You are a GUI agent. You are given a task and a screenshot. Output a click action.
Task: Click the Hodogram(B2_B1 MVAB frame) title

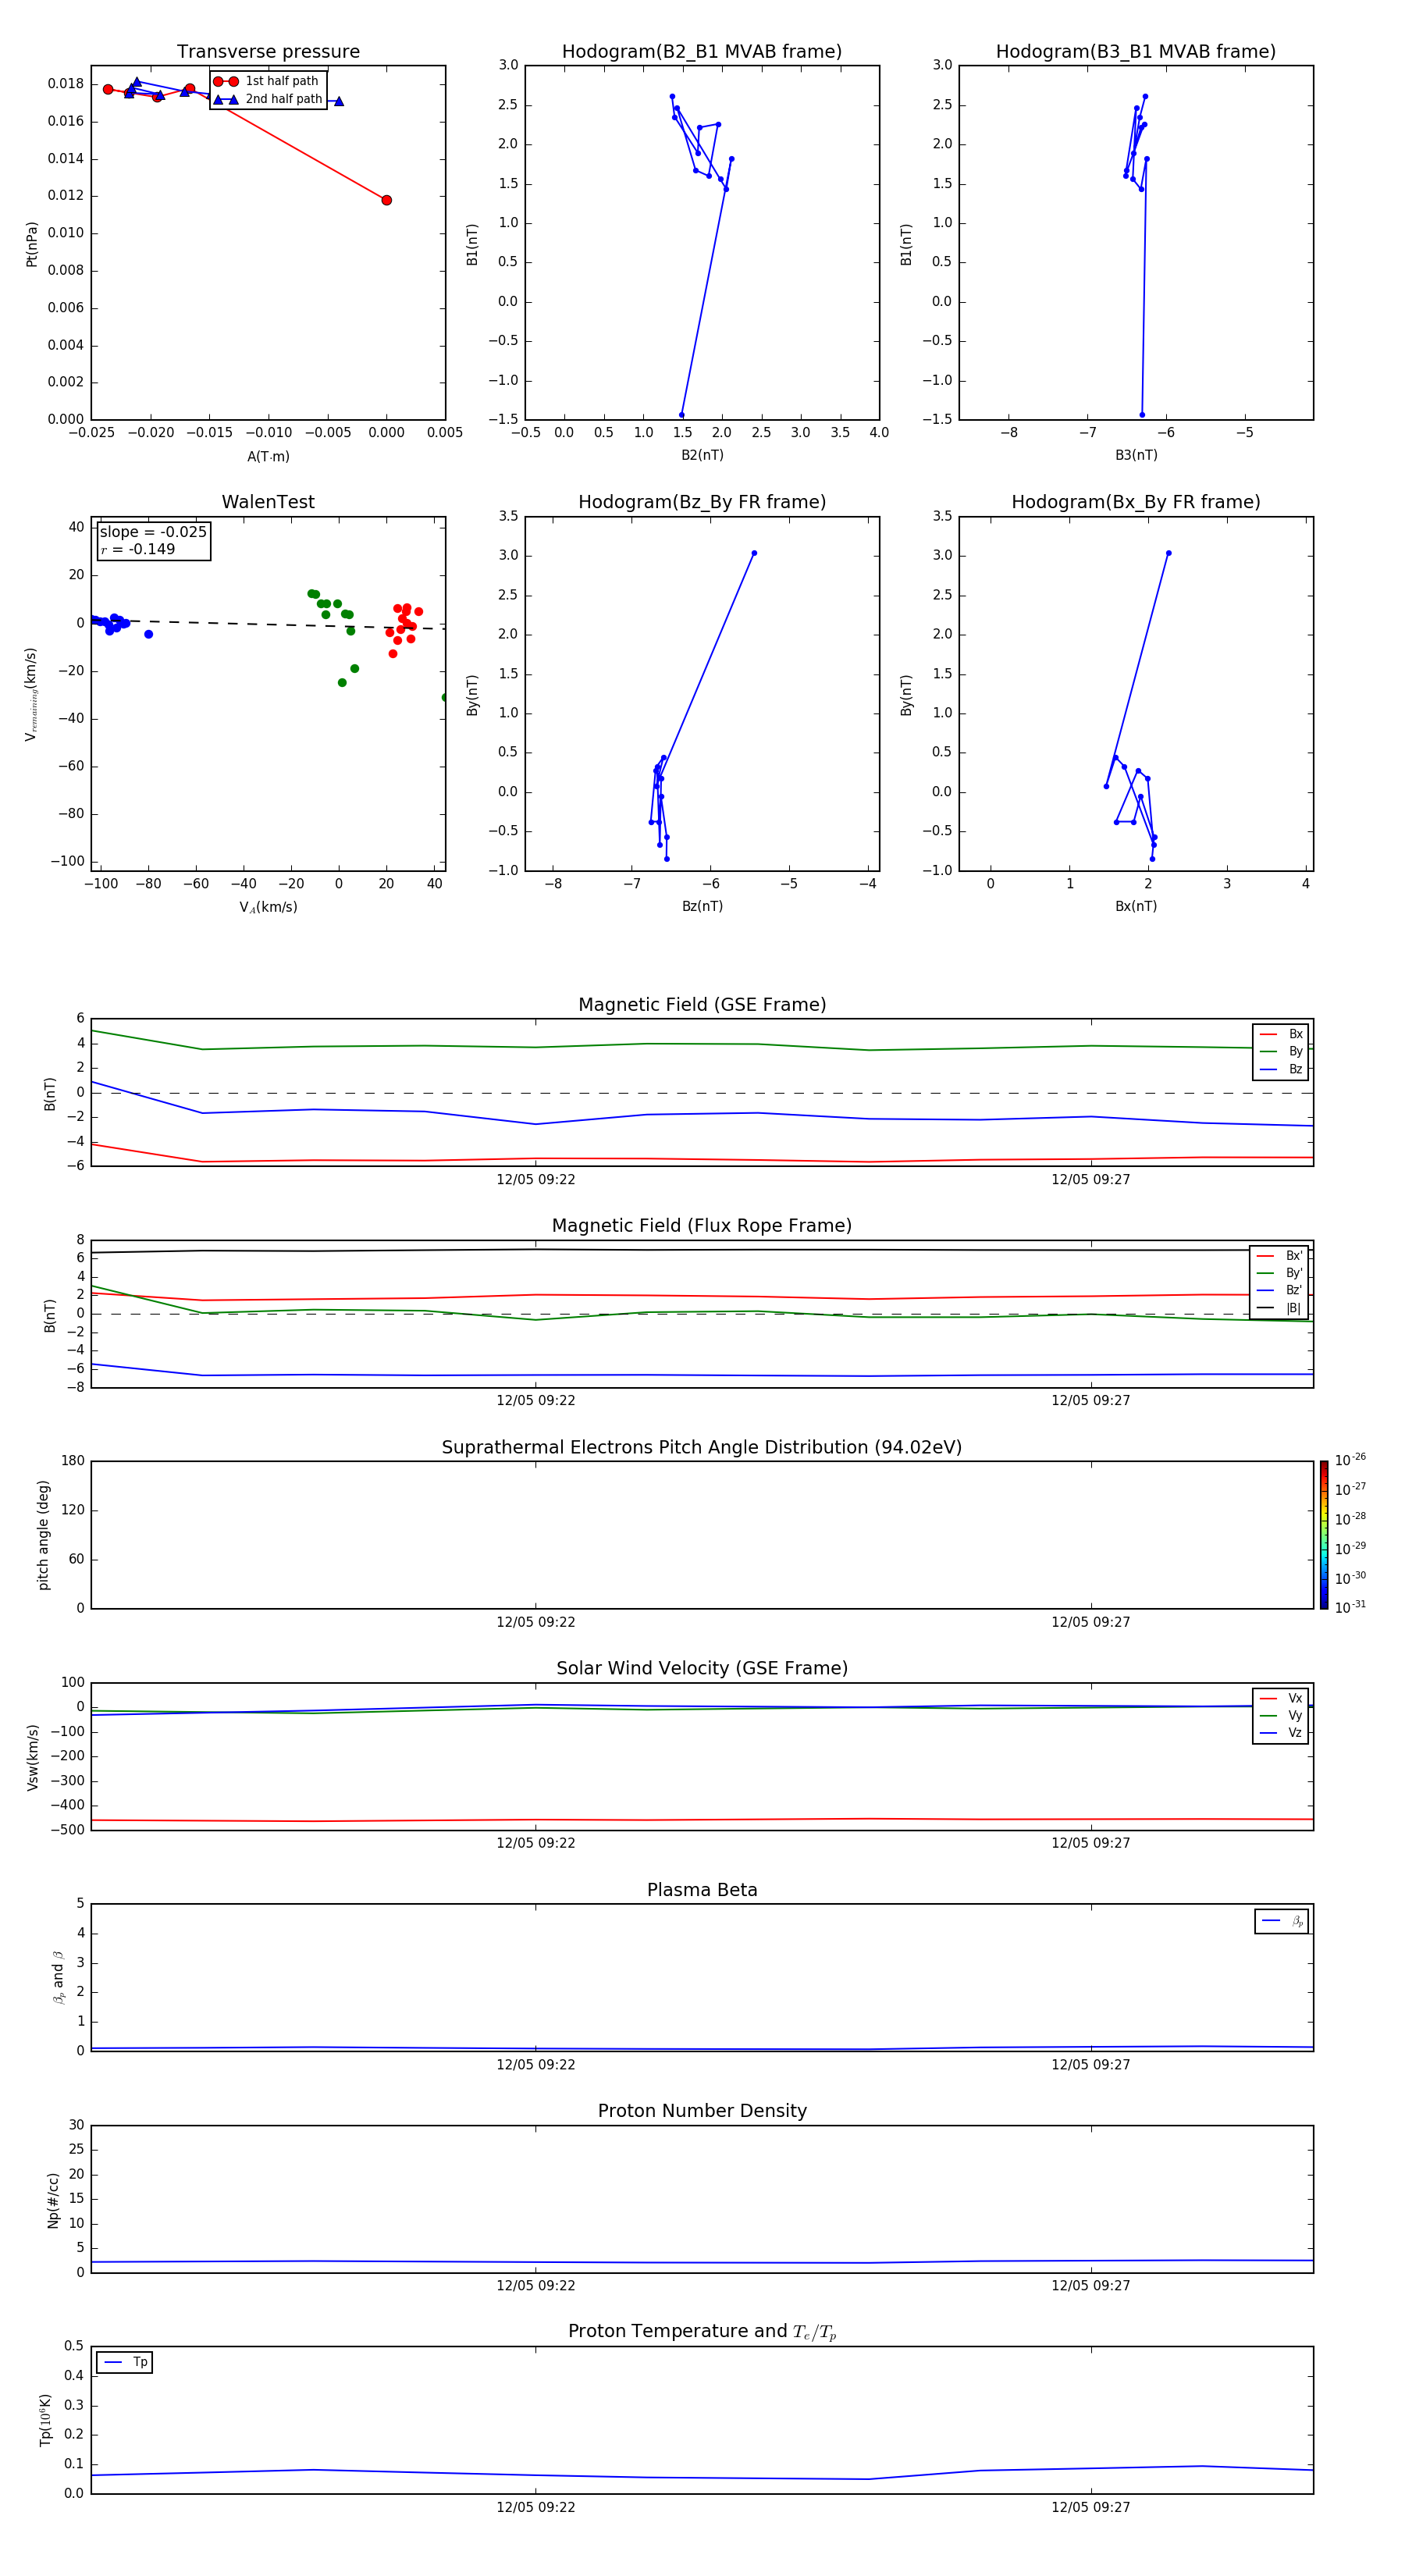(x=702, y=52)
